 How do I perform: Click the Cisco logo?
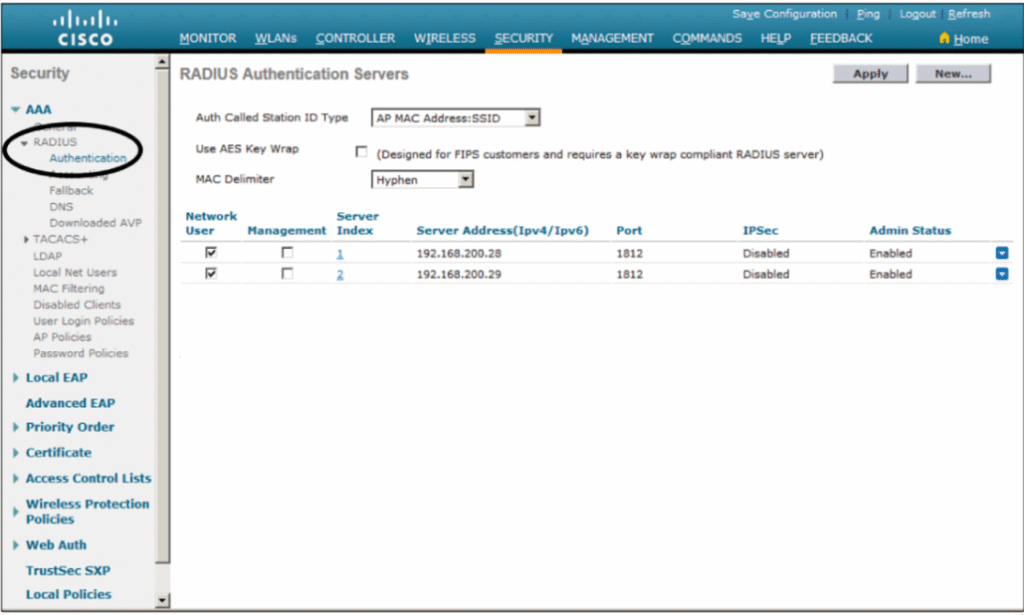point(86,29)
